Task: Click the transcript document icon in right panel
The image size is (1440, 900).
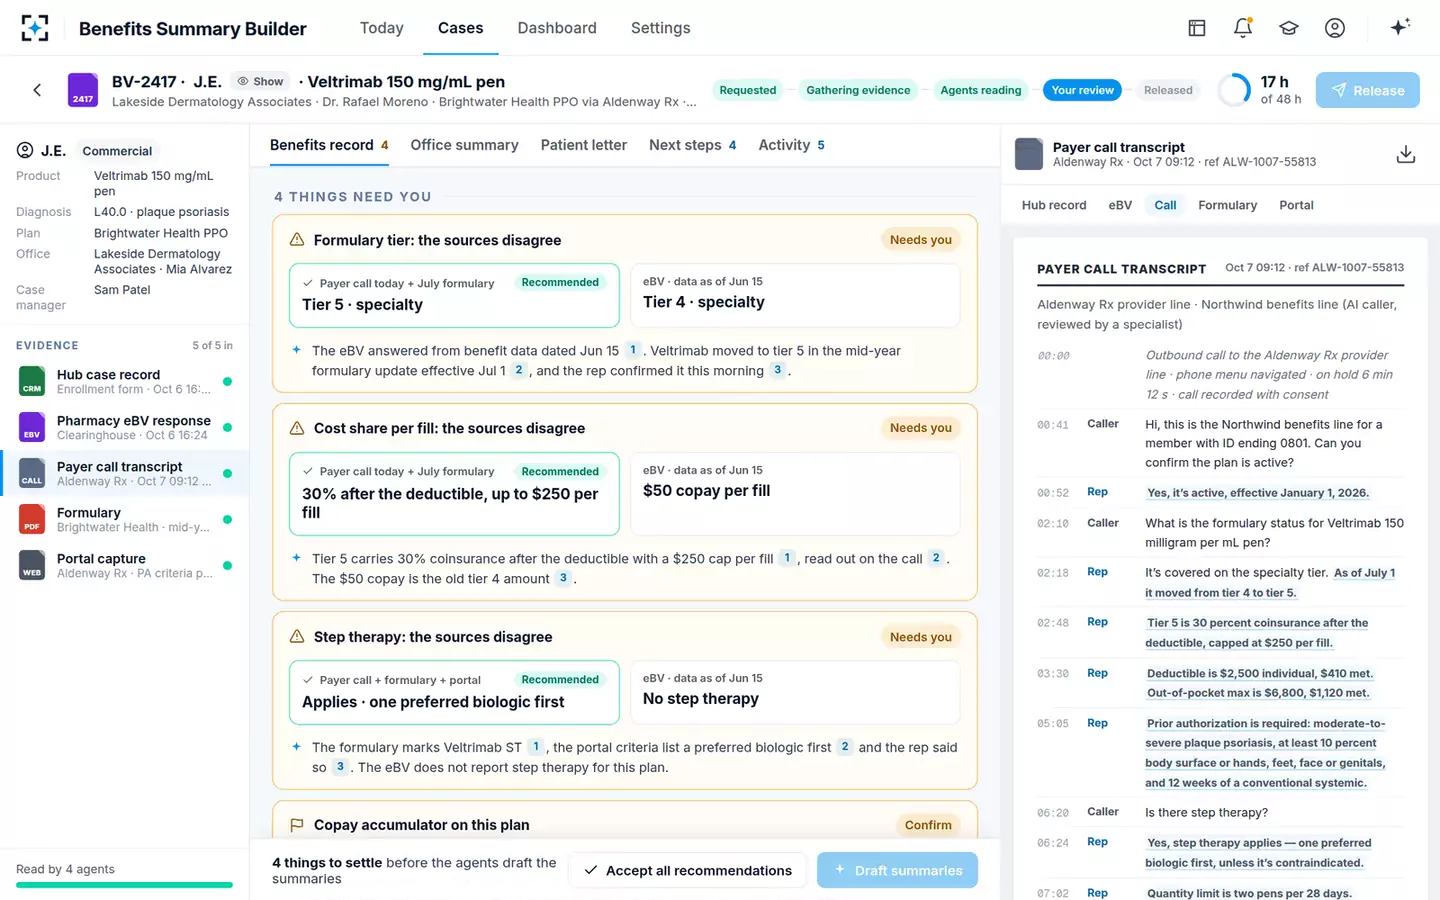Action: [1029, 154]
